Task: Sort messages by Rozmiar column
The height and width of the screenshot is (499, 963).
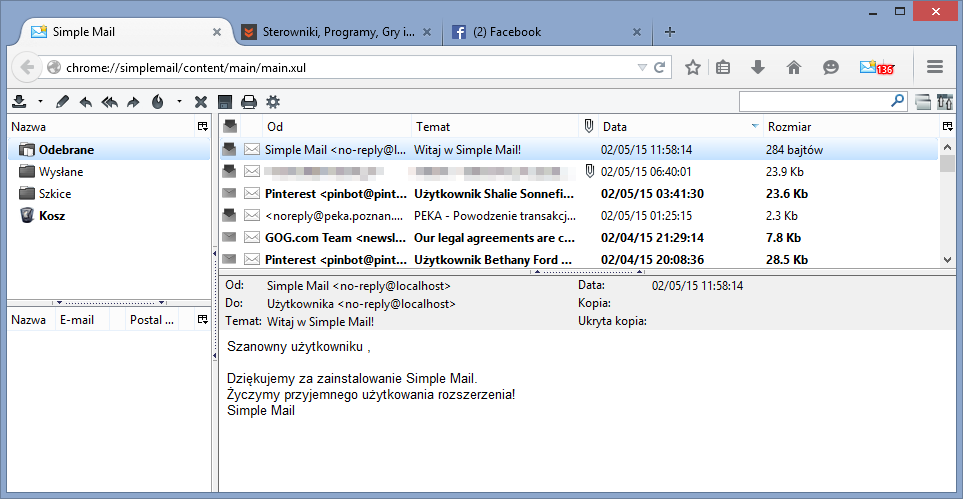Action: pyautogui.click(x=851, y=127)
